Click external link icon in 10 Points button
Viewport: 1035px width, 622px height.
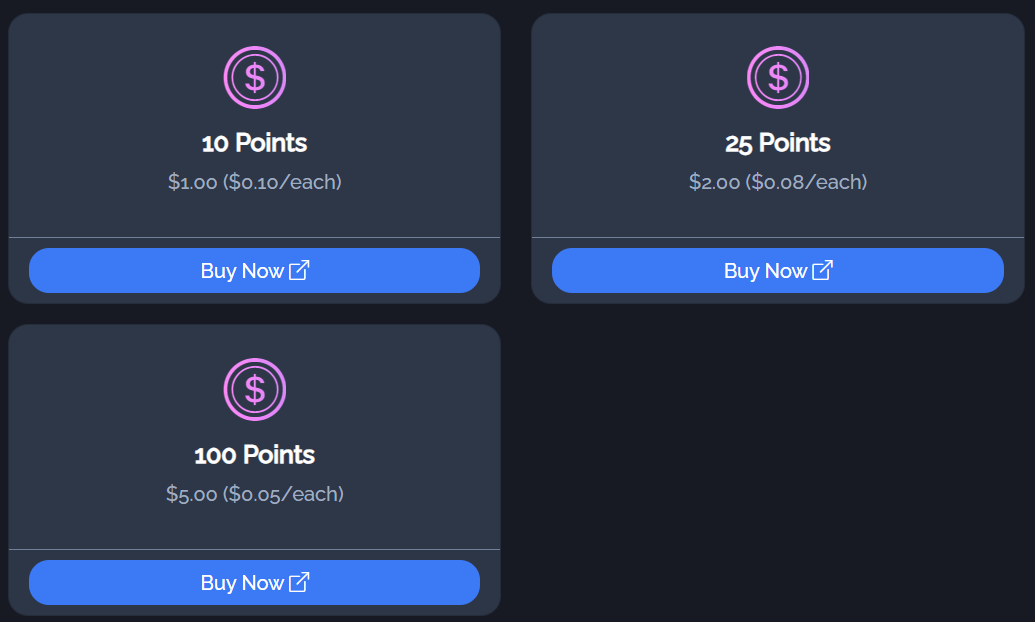pyautogui.click(x=299, y=270)
